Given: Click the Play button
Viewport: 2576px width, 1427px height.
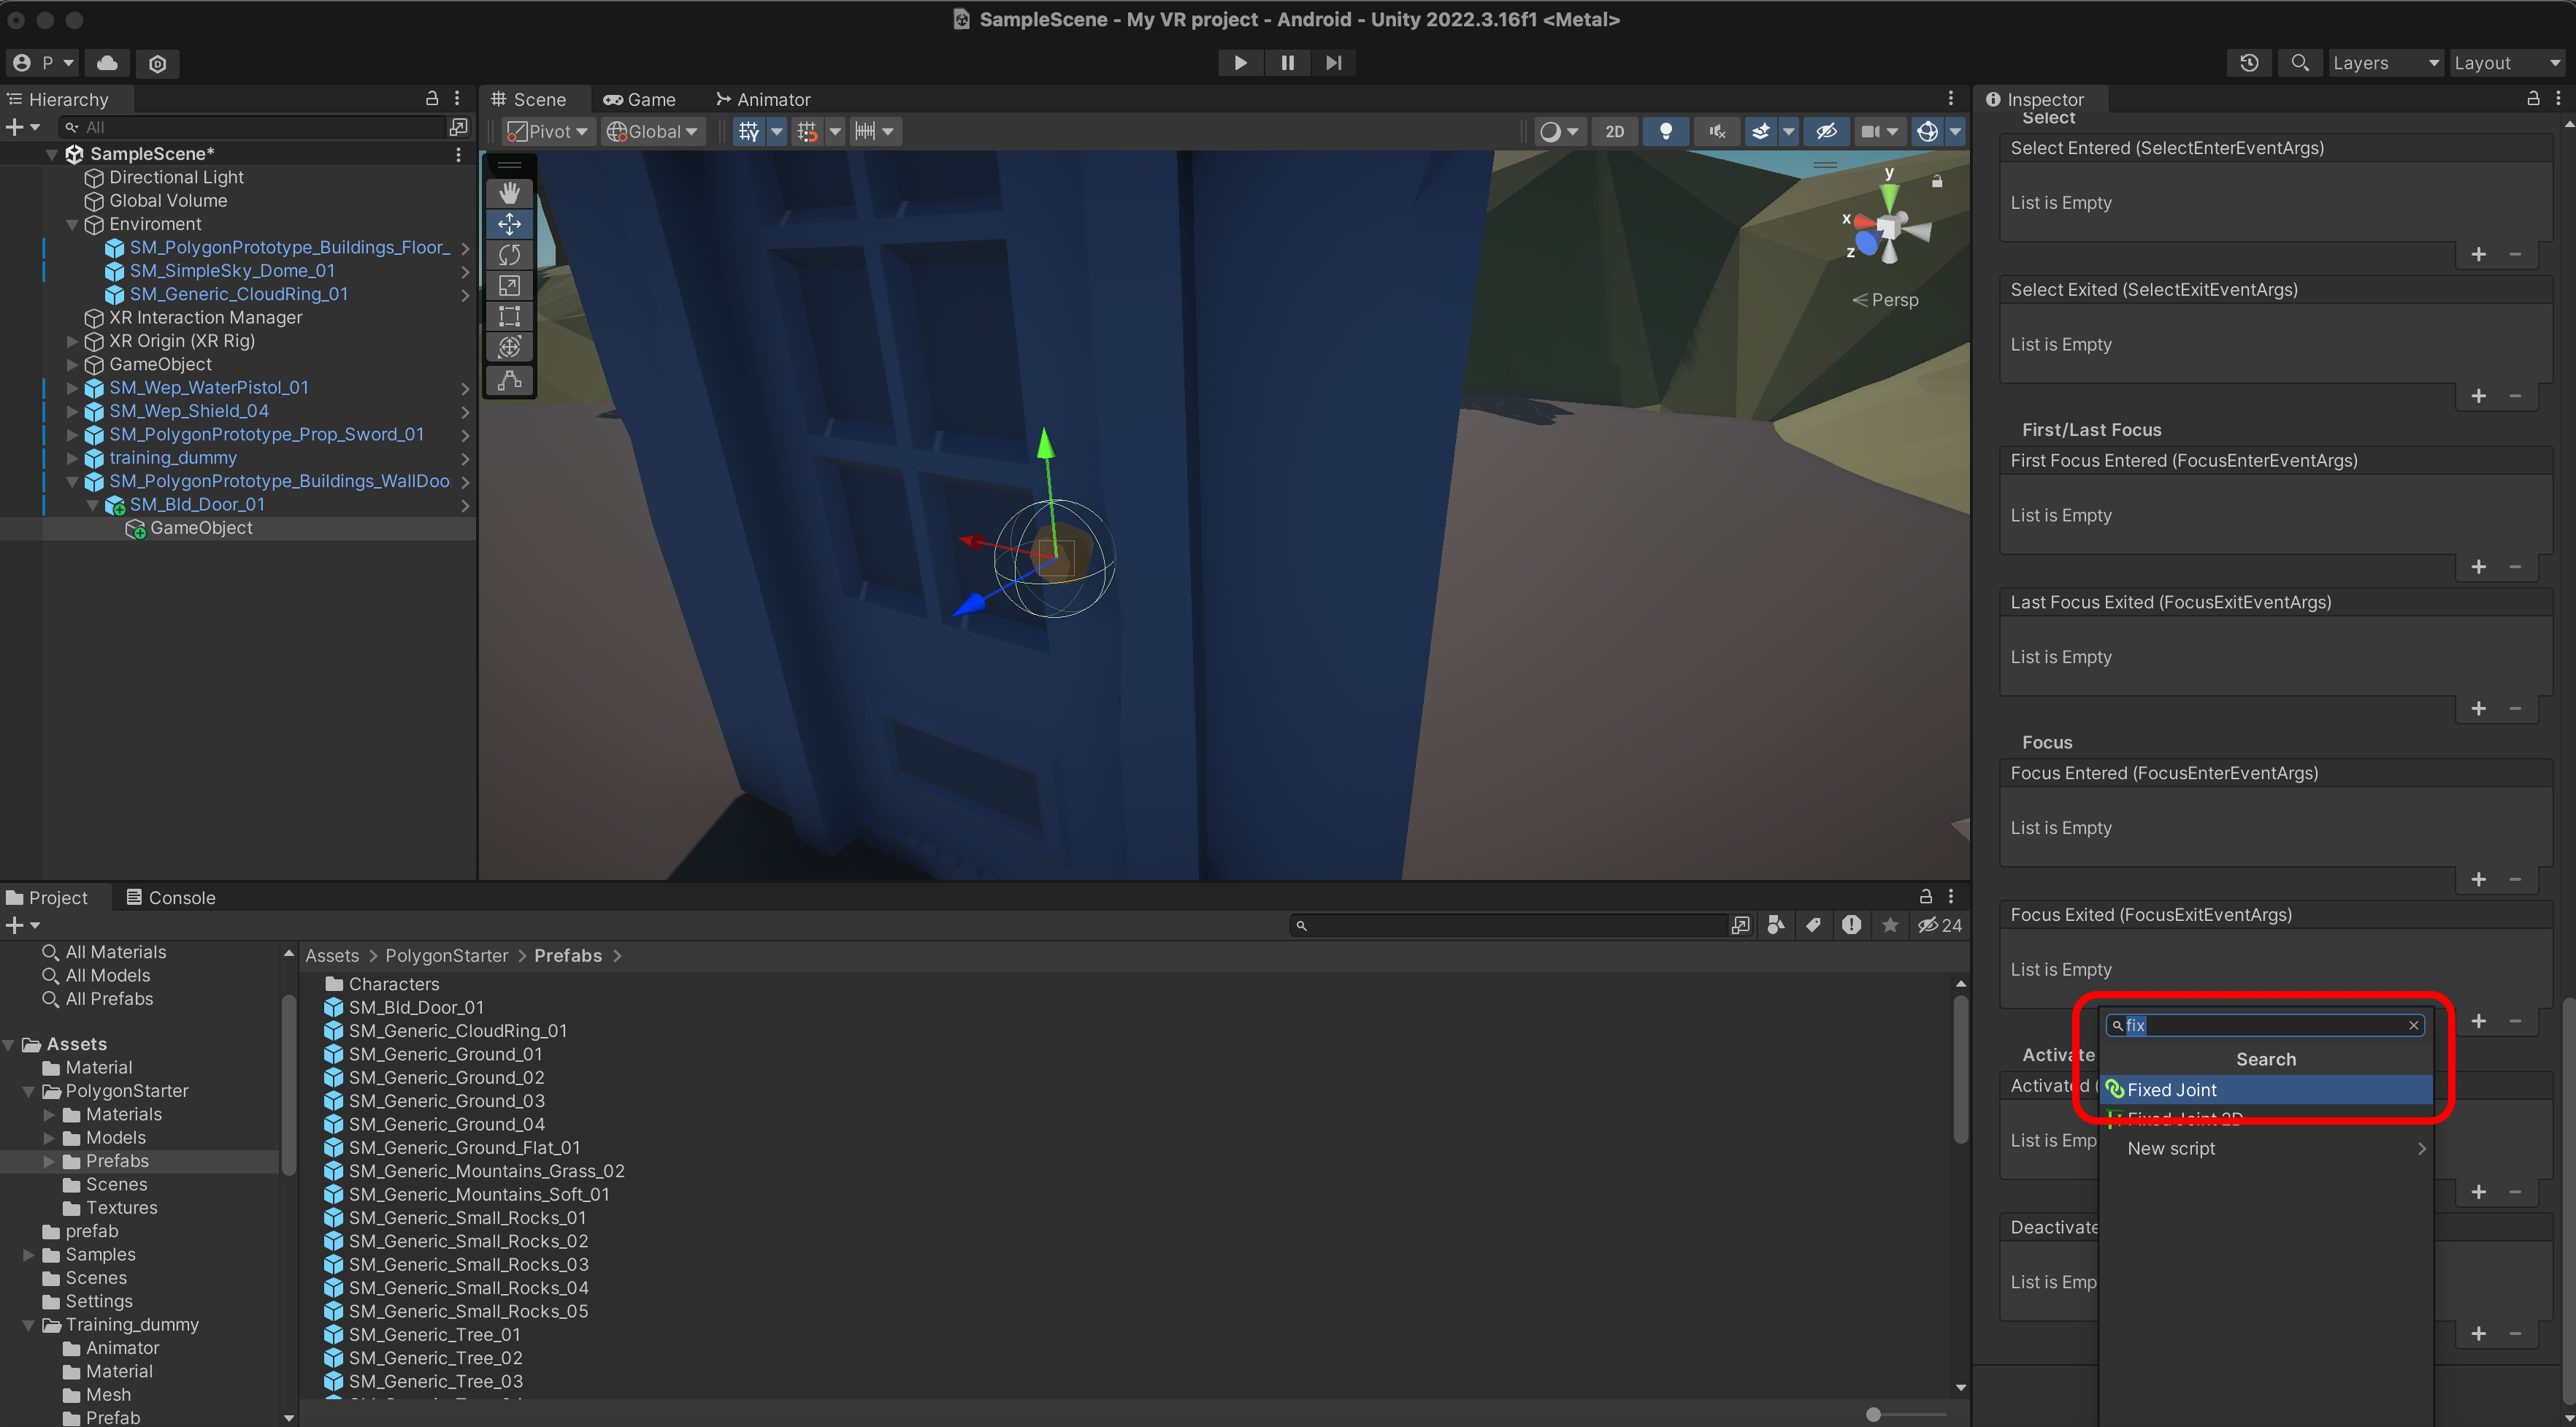Looking at the screenshot, I should [1240, 63].
